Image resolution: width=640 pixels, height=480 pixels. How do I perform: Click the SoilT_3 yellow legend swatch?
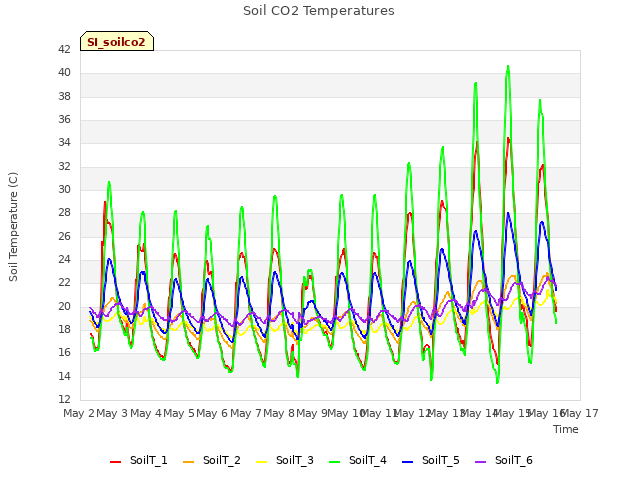coord(262,462)
